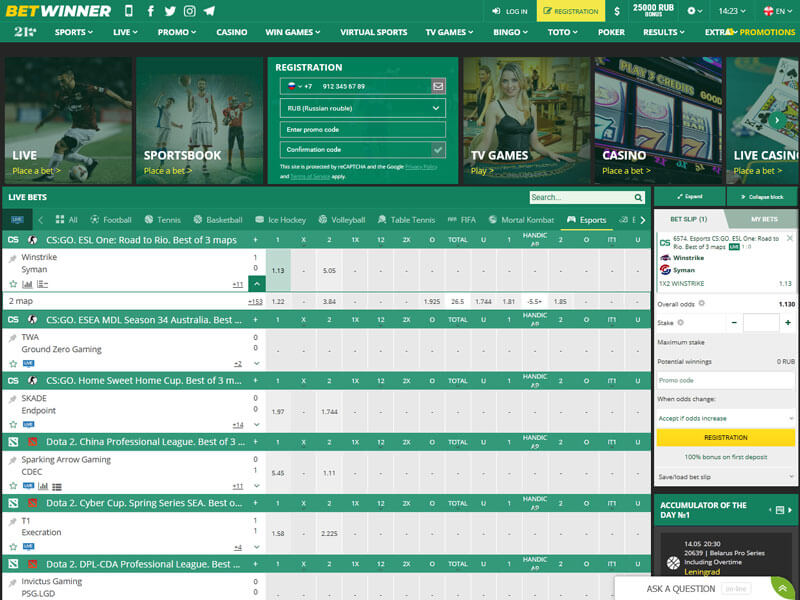Decrease stake with minus button
The width and height of the screenshot is (800, 600).
click(x=735, y=323)
